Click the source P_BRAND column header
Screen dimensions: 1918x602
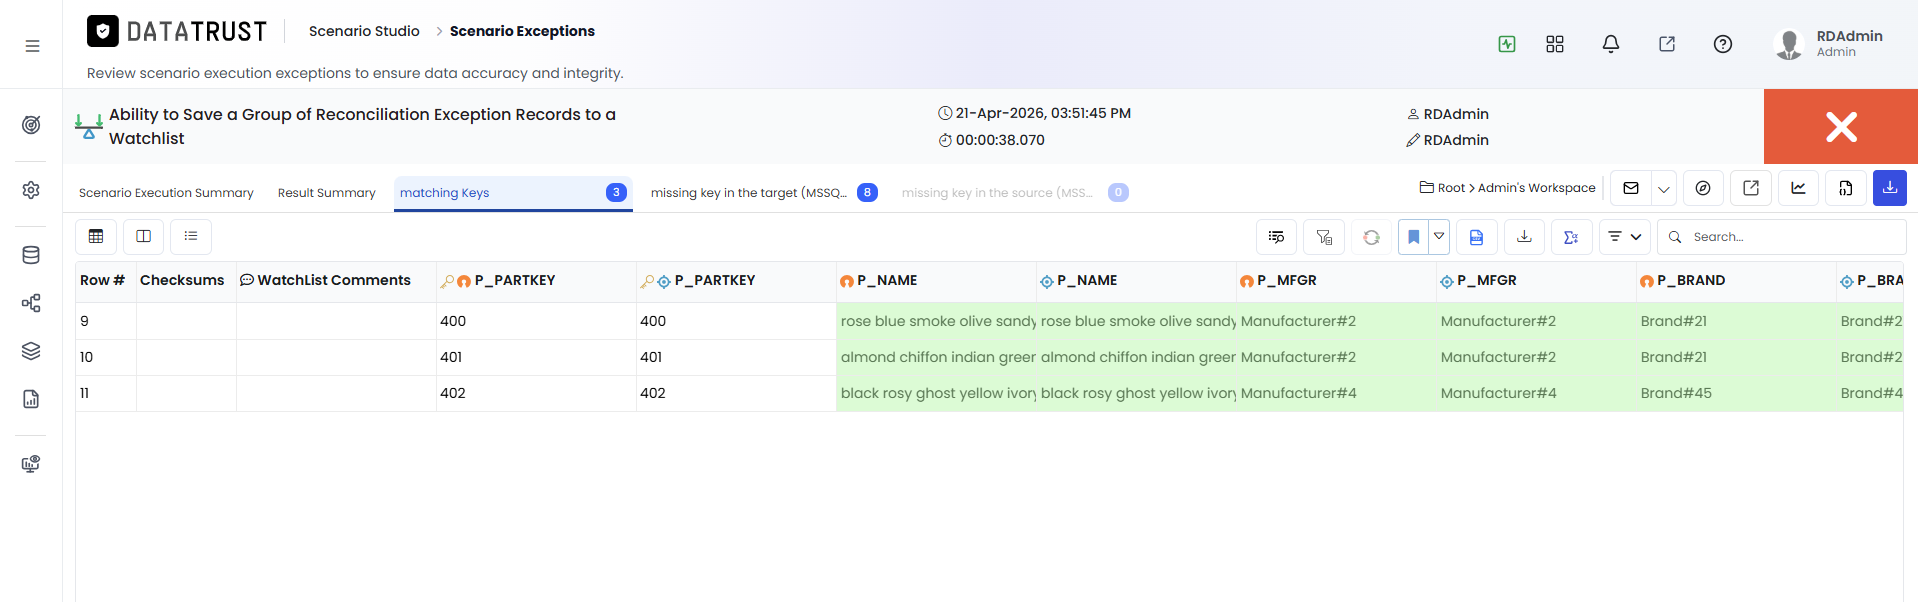pos(1736,281)
